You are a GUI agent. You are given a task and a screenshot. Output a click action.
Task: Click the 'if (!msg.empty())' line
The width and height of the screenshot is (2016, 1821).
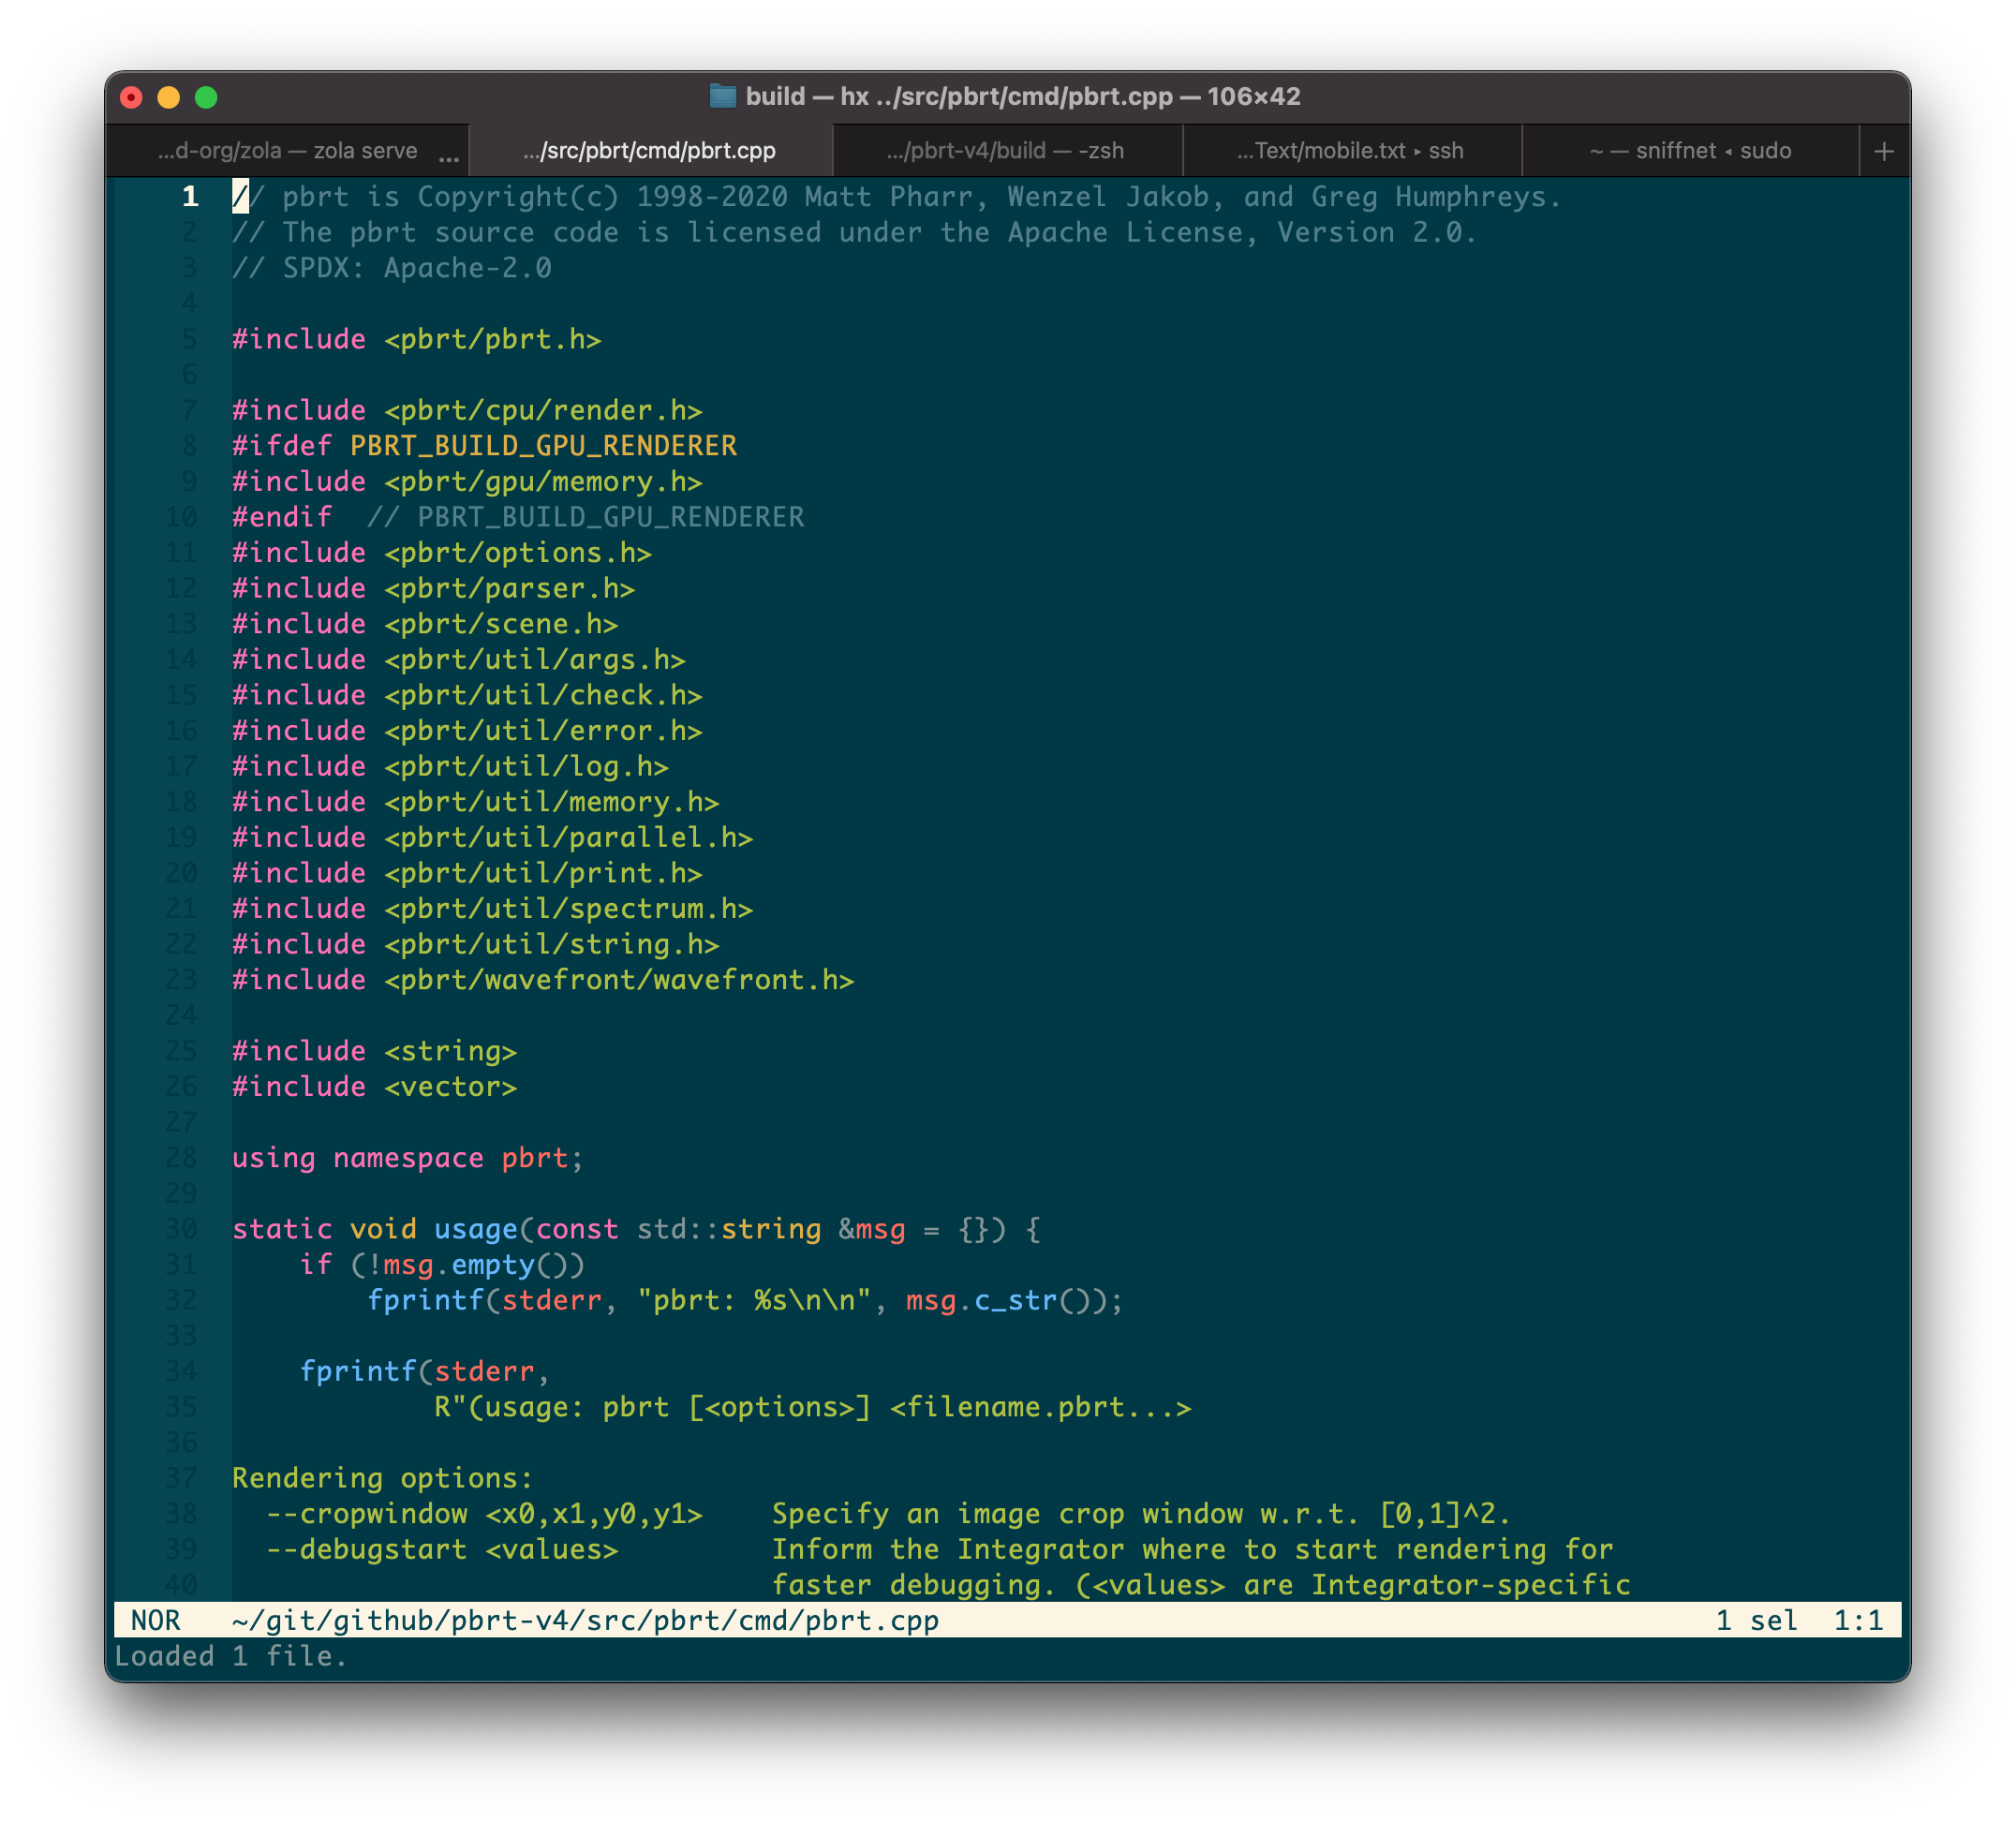pyautogui.click(x=442, y=1265)
